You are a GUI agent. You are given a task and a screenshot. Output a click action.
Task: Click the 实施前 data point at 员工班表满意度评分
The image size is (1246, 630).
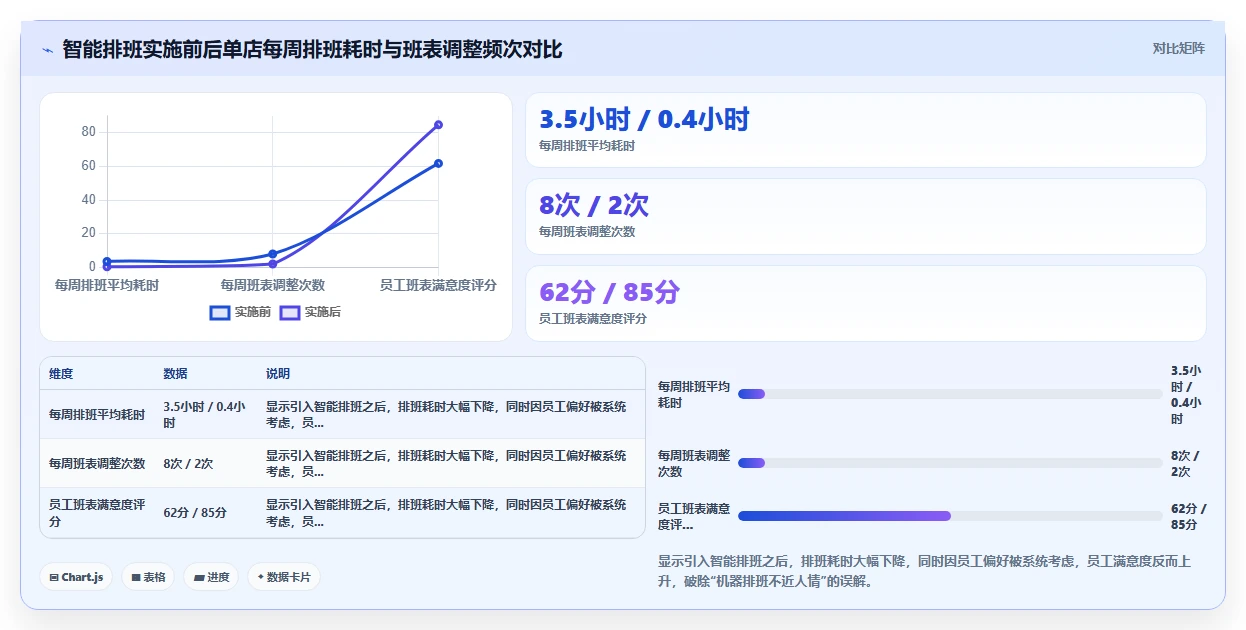tap(438, 163)
